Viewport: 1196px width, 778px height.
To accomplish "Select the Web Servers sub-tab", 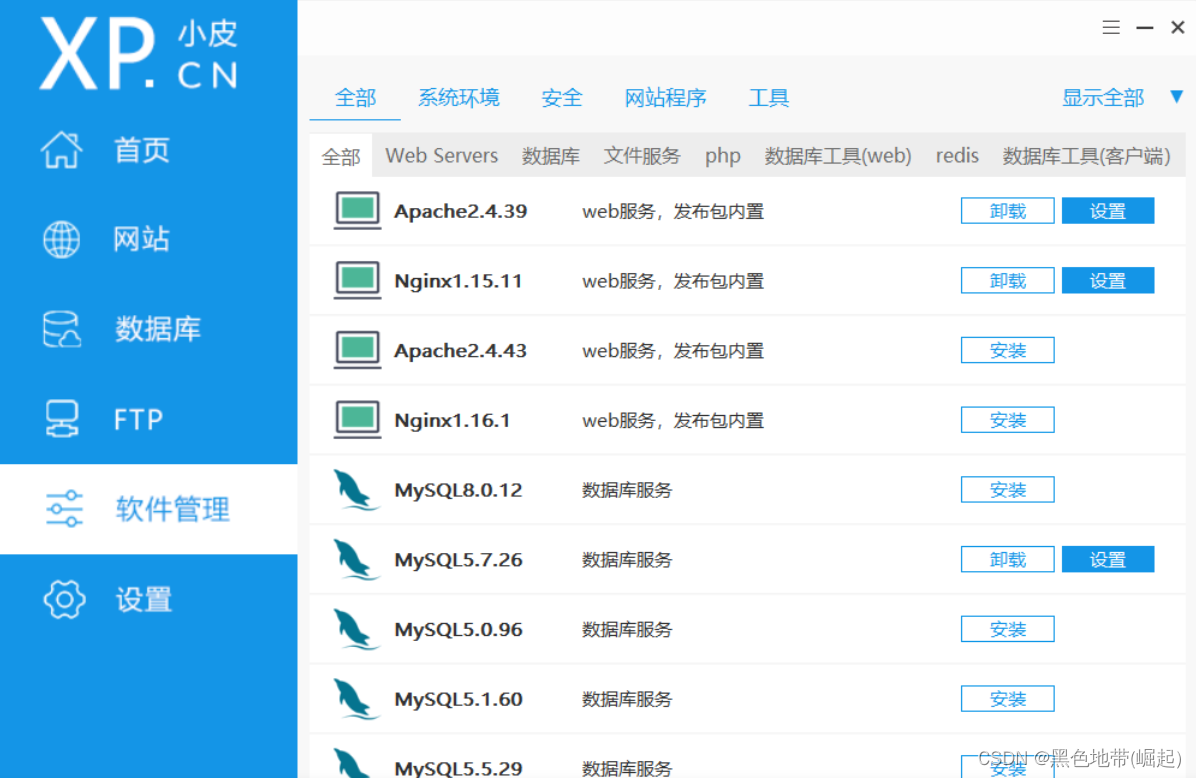I will click(x=442, y=156).
